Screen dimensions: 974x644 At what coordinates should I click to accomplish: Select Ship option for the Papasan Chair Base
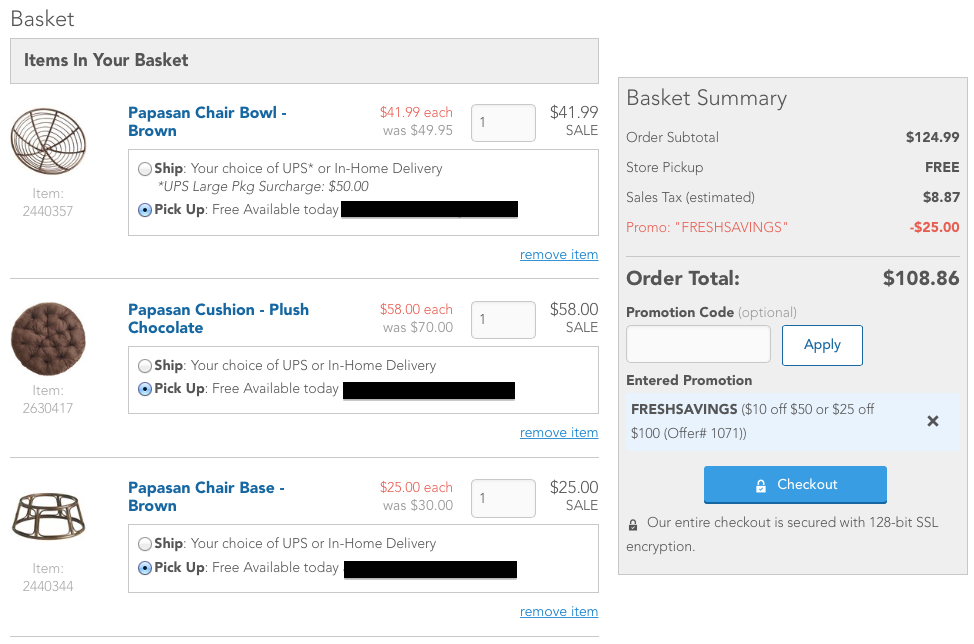click(144, 544)
